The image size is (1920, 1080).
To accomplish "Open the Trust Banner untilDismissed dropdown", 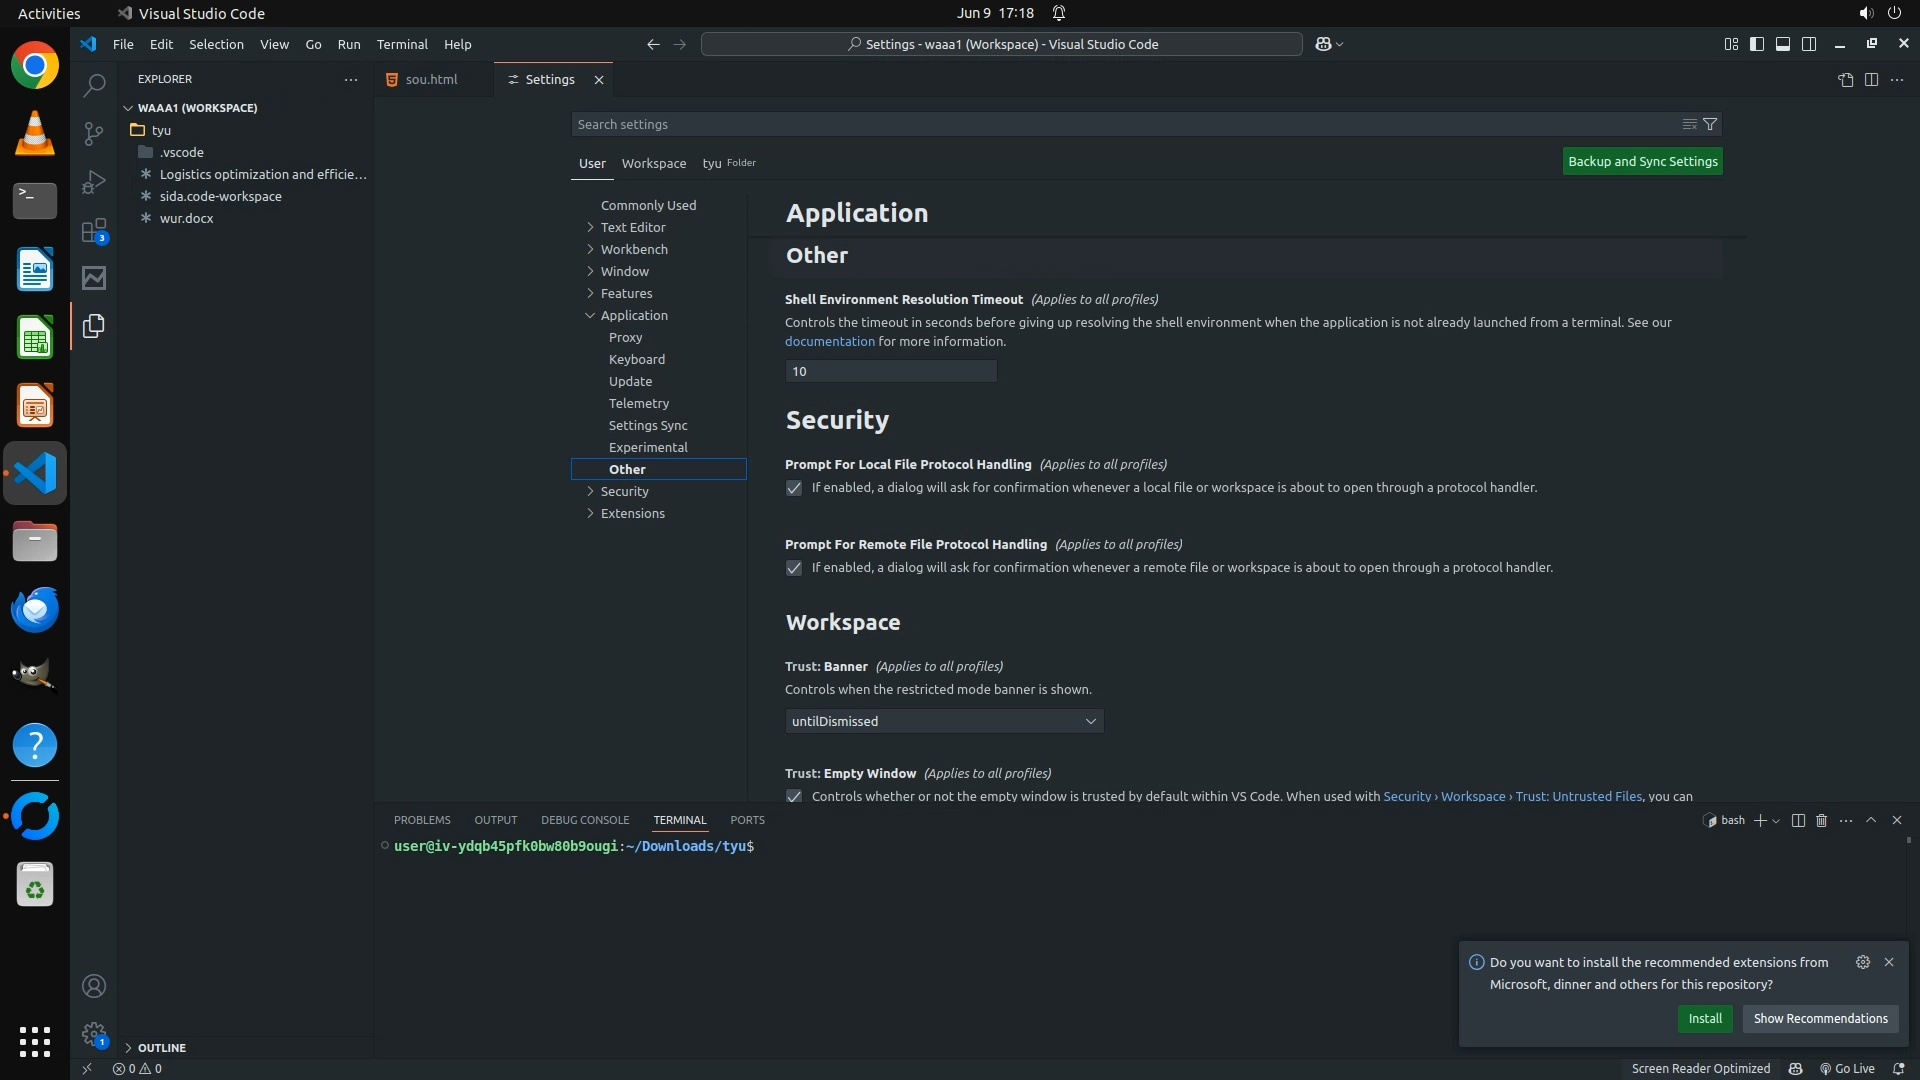I will 944,721.
